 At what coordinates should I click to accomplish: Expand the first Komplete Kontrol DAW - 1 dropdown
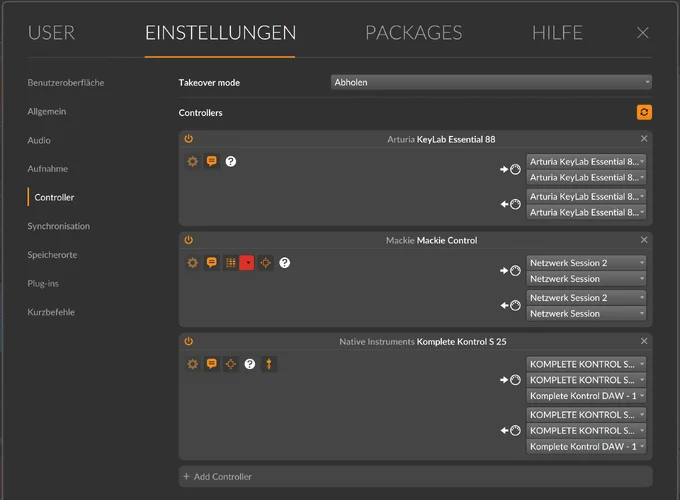(x=586, y=396)
